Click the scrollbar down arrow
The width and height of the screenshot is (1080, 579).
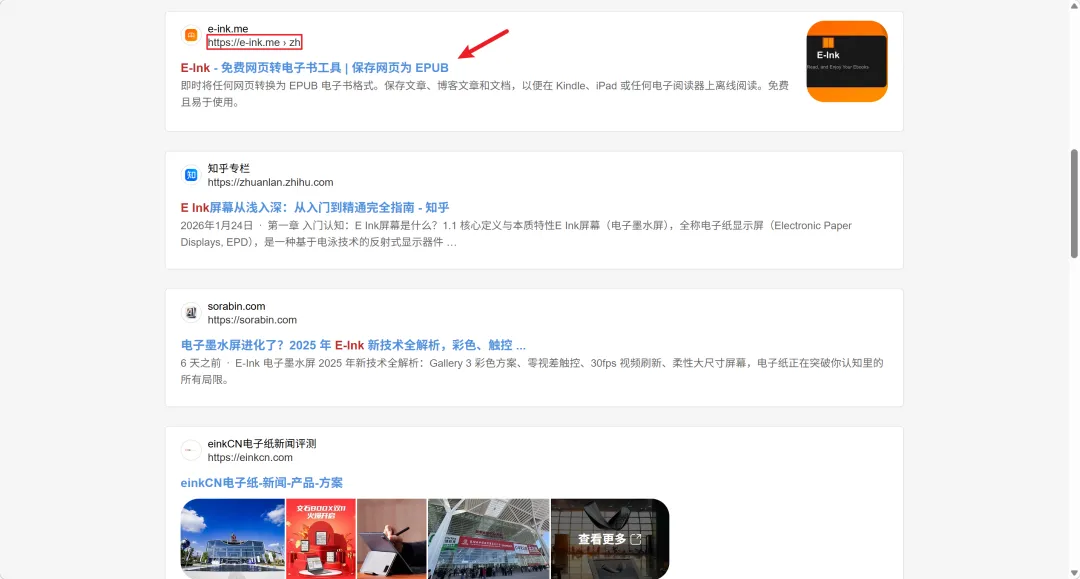(1074, 573)
